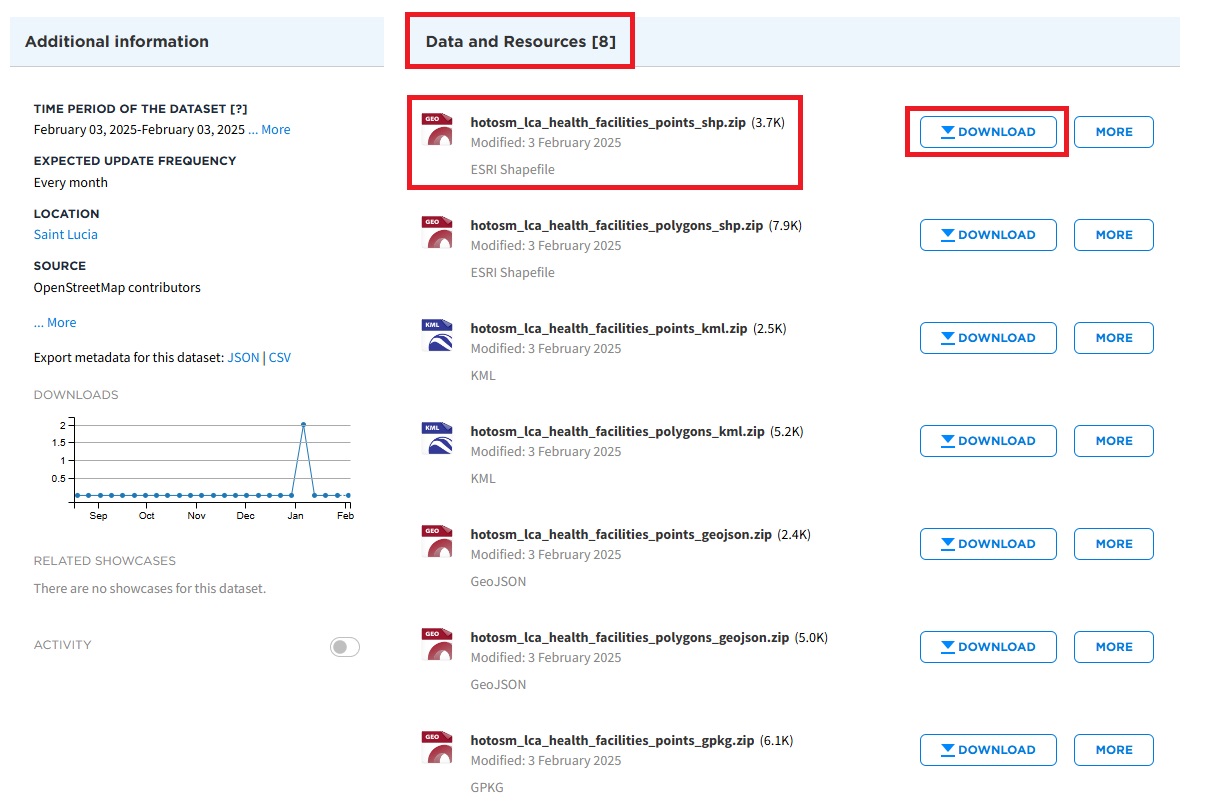Download hotosm_lca_health_facilities_points_geojson.zip
Image resolution: width=1212 pixels, height=805 pixels.
[988, 544]
